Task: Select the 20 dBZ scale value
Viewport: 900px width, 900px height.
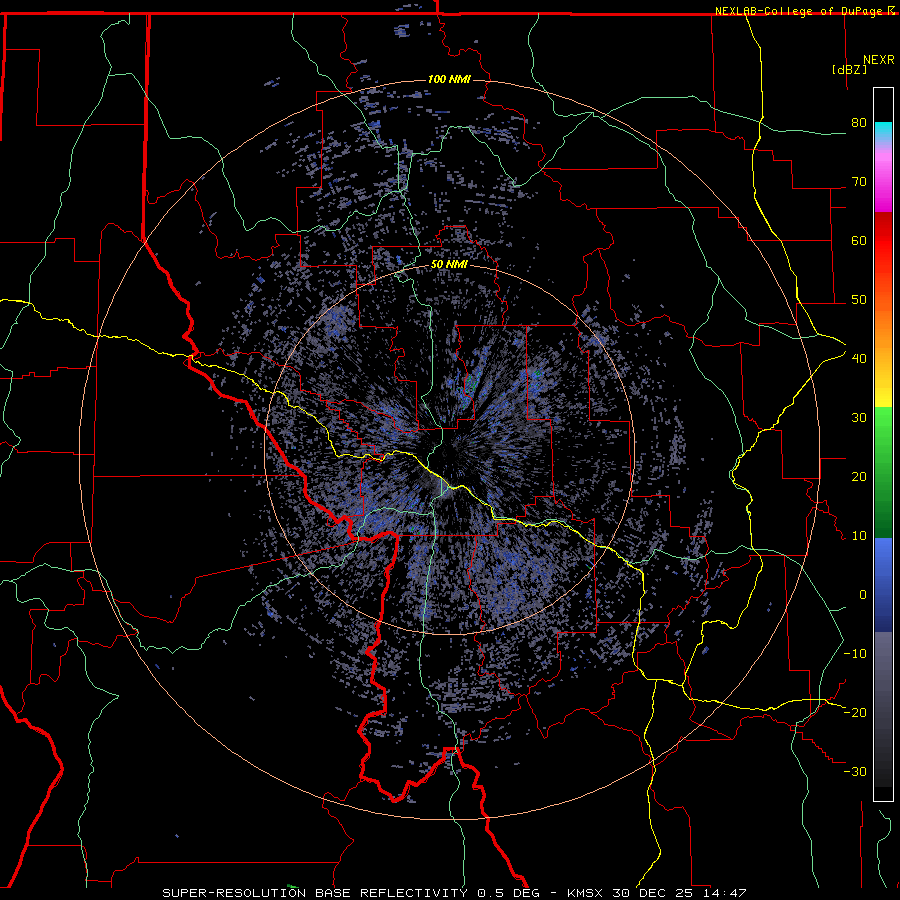Action: point(859,476)
